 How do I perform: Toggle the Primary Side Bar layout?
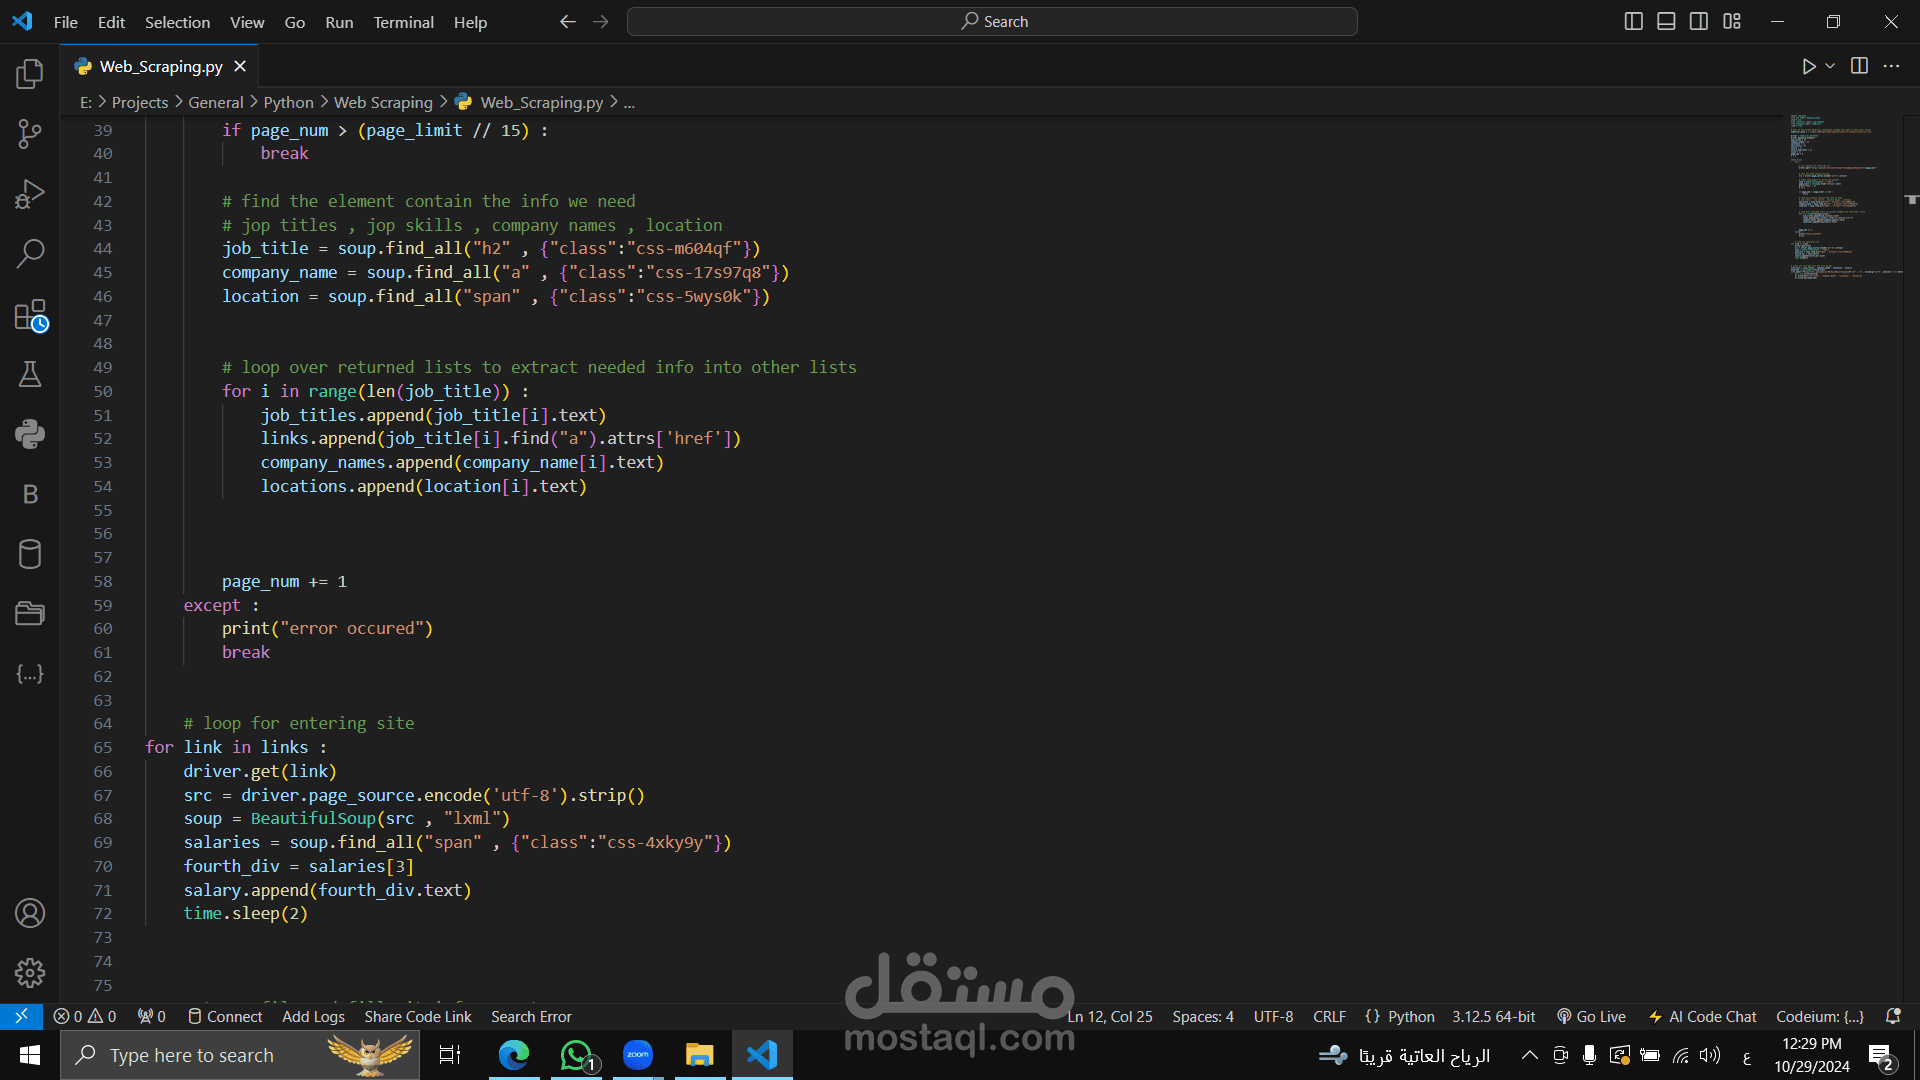point(1633,21)
